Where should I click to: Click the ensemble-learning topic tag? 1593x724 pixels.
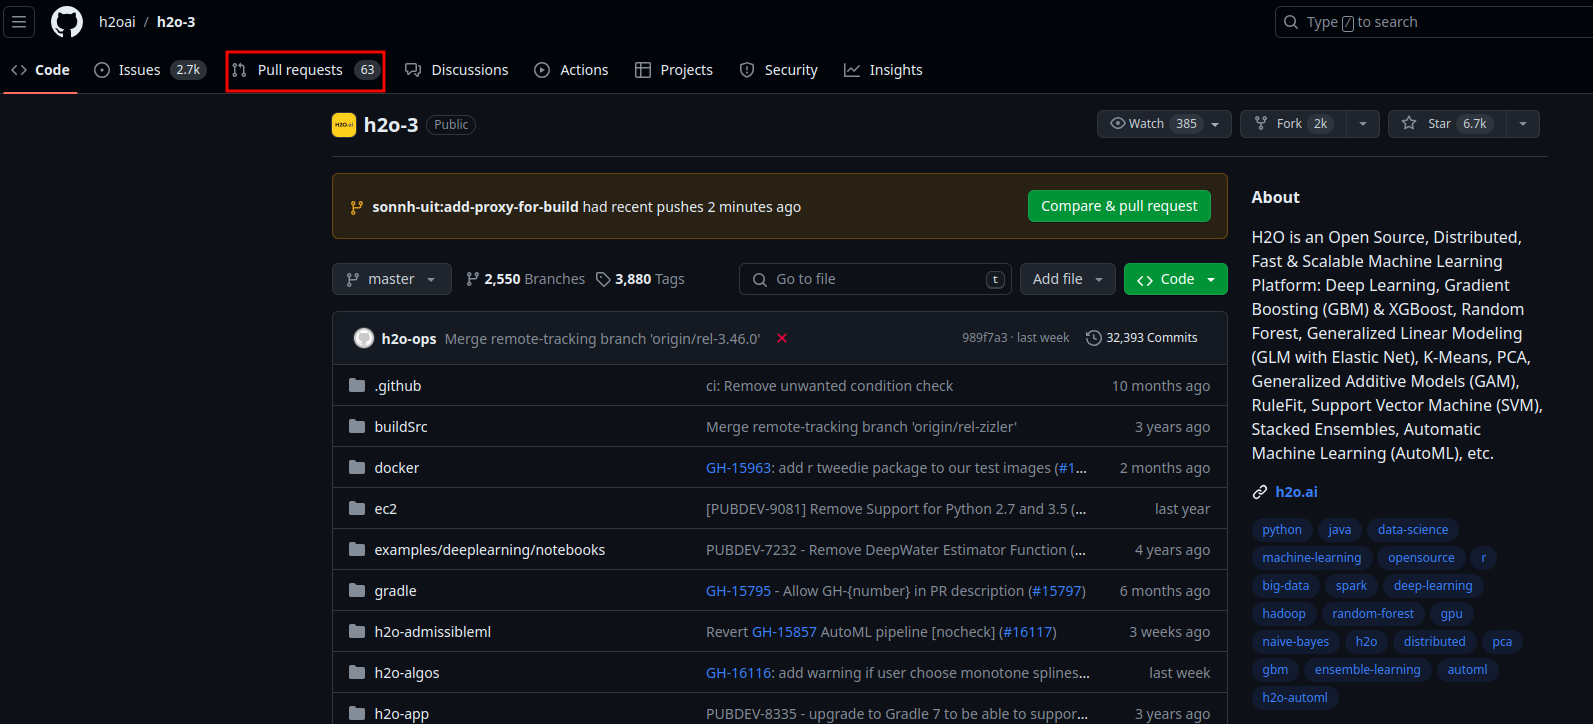[x=1368, y=670]
